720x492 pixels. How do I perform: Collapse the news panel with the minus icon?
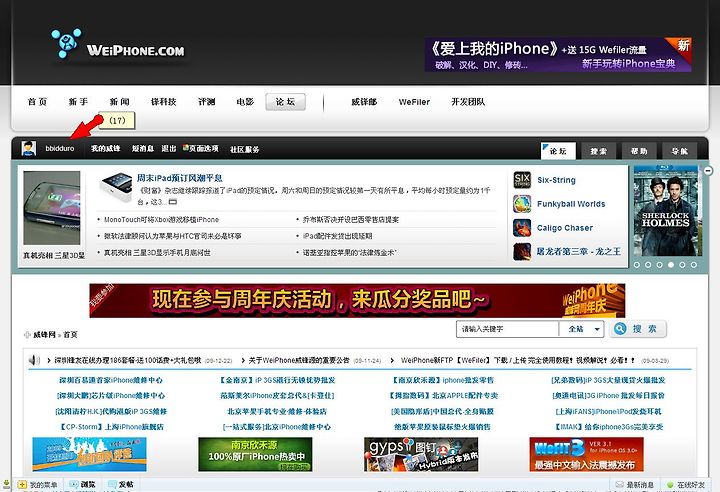709,170
